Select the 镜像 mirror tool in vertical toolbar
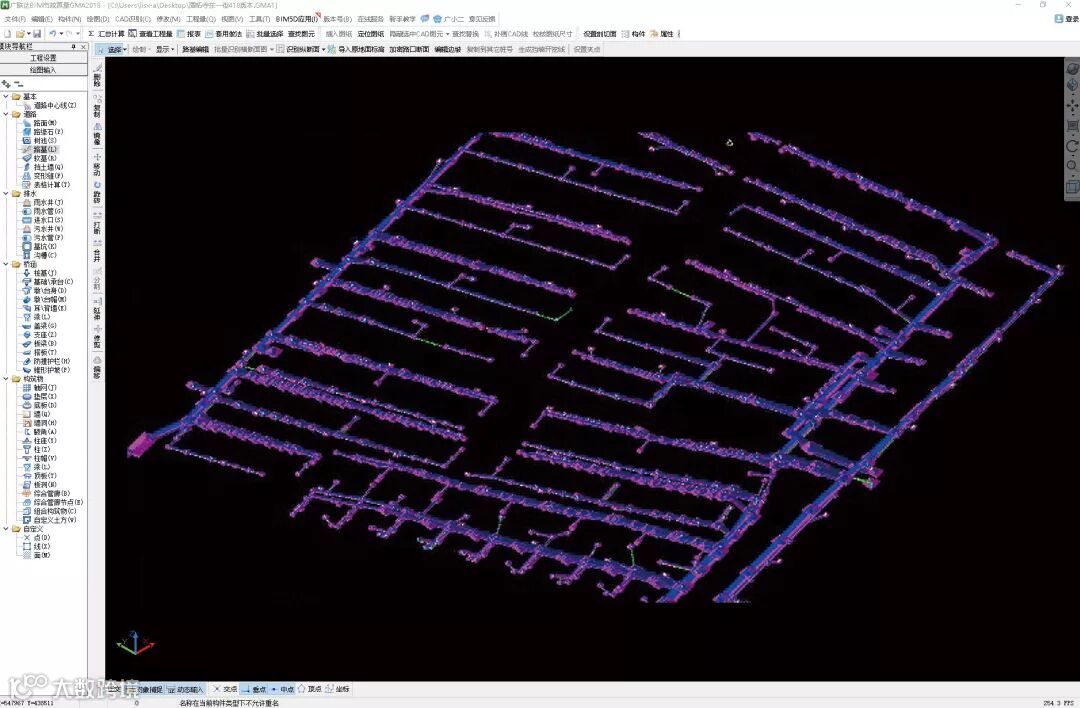The image size is (1080, 708). click(x=97, y=132)
